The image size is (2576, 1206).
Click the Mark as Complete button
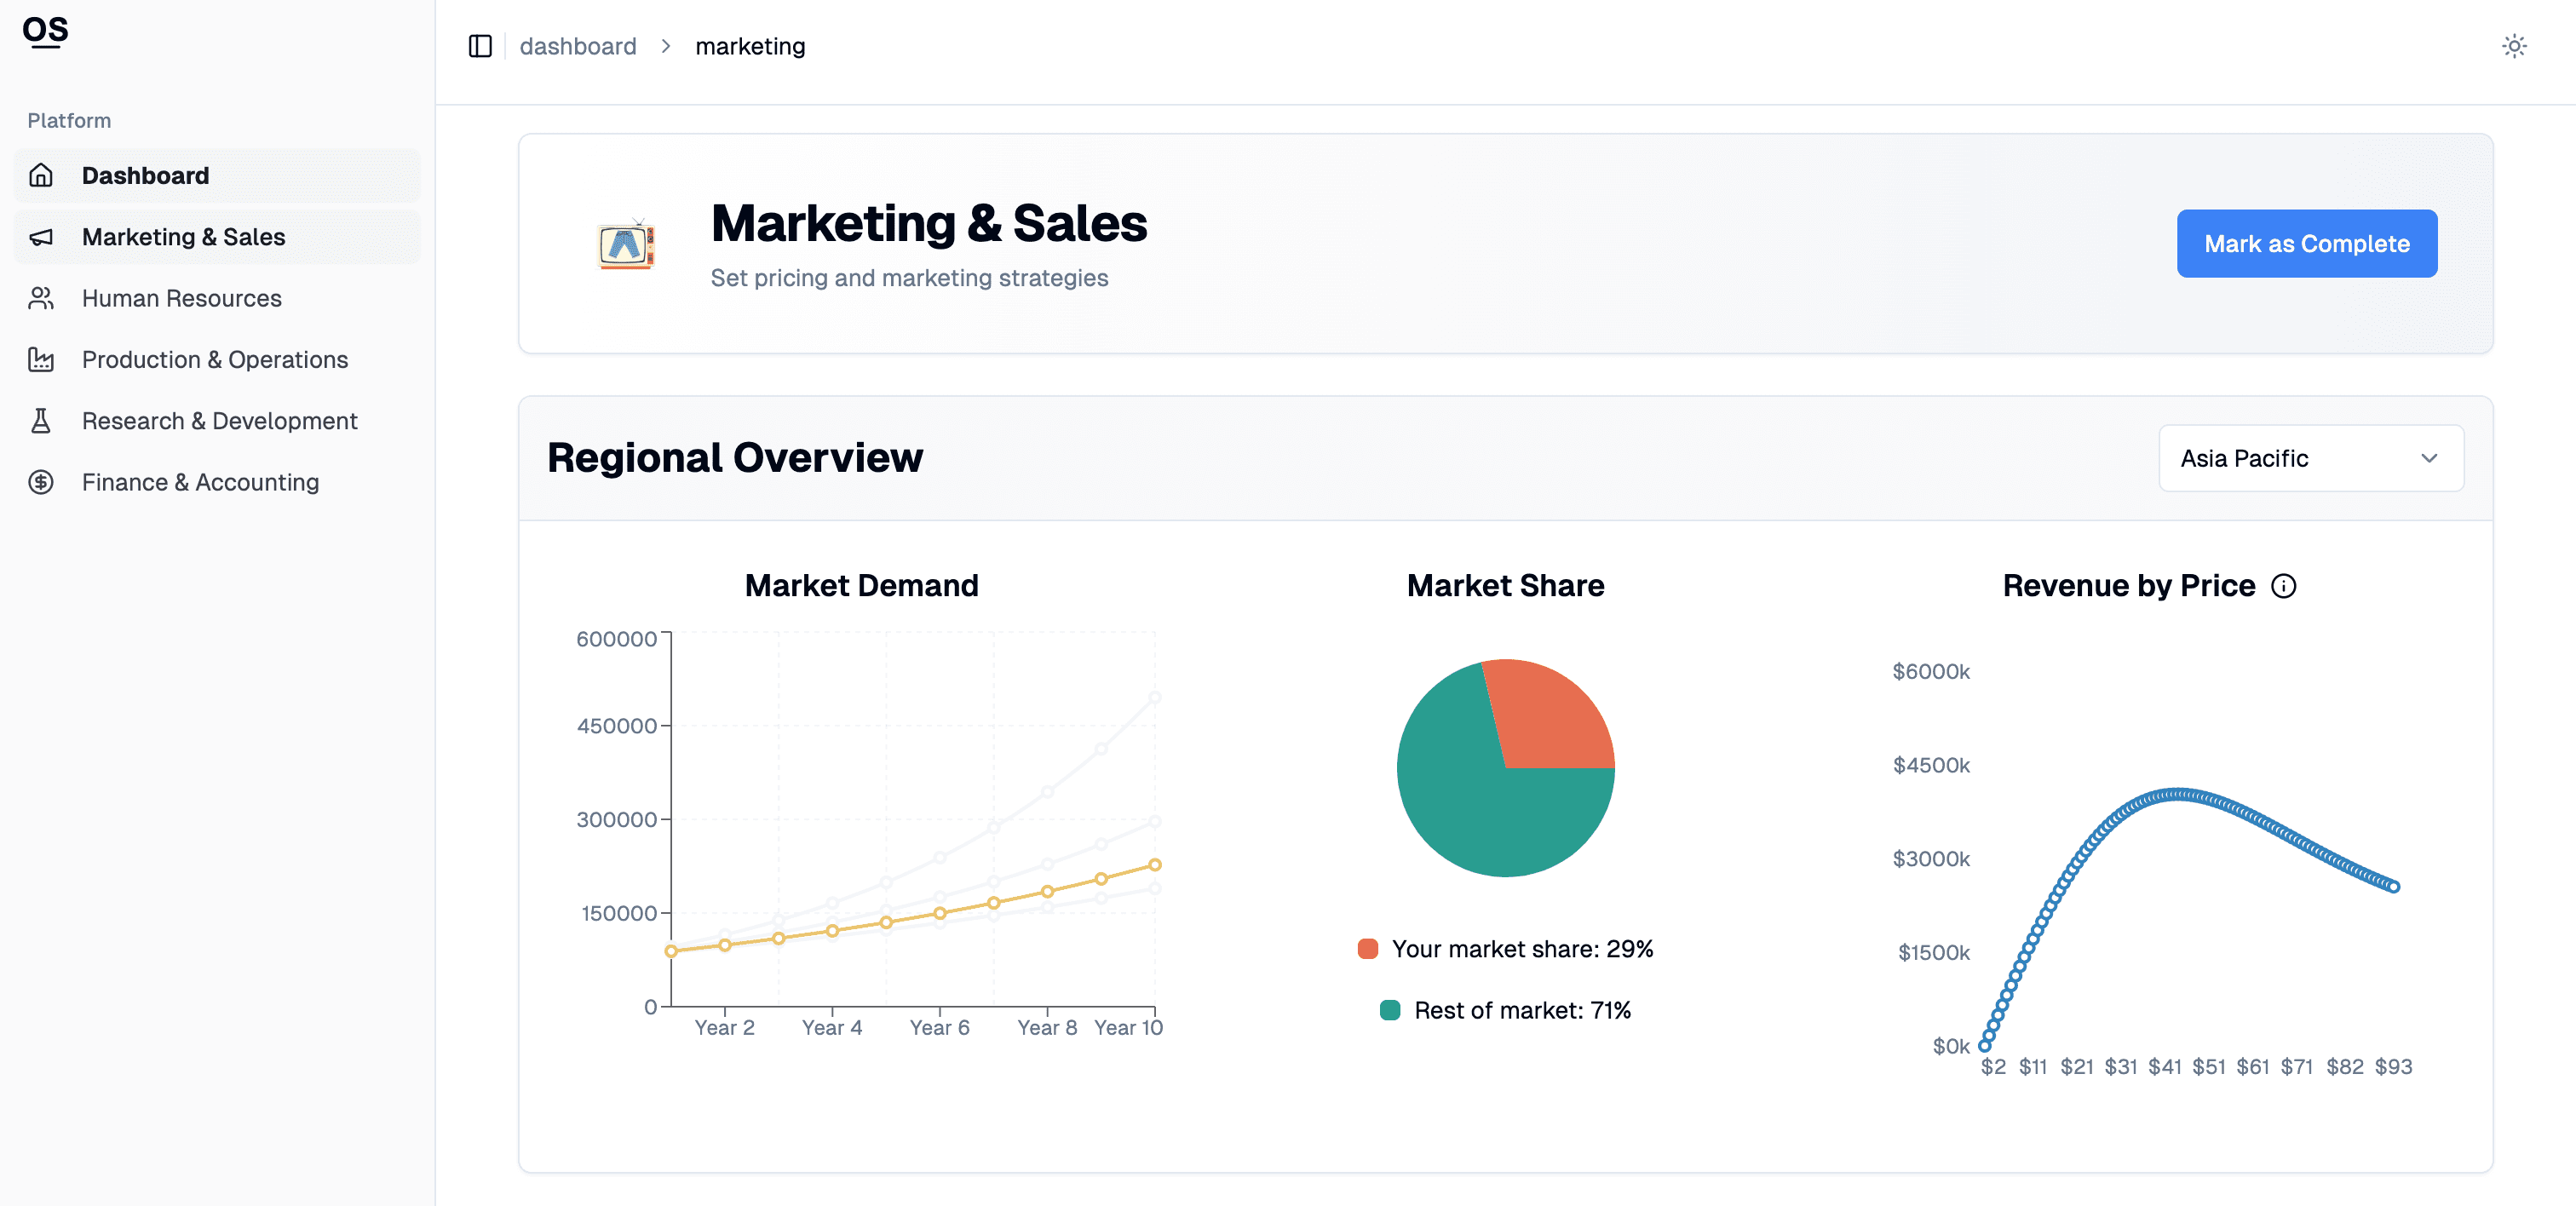click(2306, 243)
